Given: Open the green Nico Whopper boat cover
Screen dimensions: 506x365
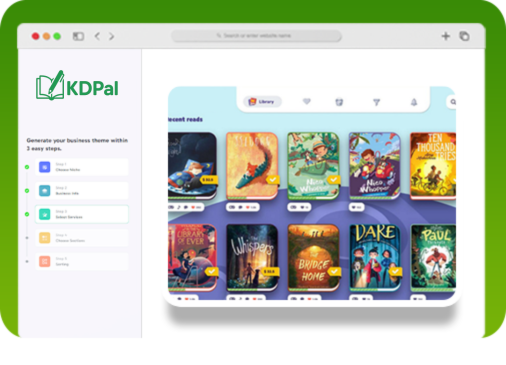Looking at the screenshot, I should pyautogui.click(x=313, y=166).
